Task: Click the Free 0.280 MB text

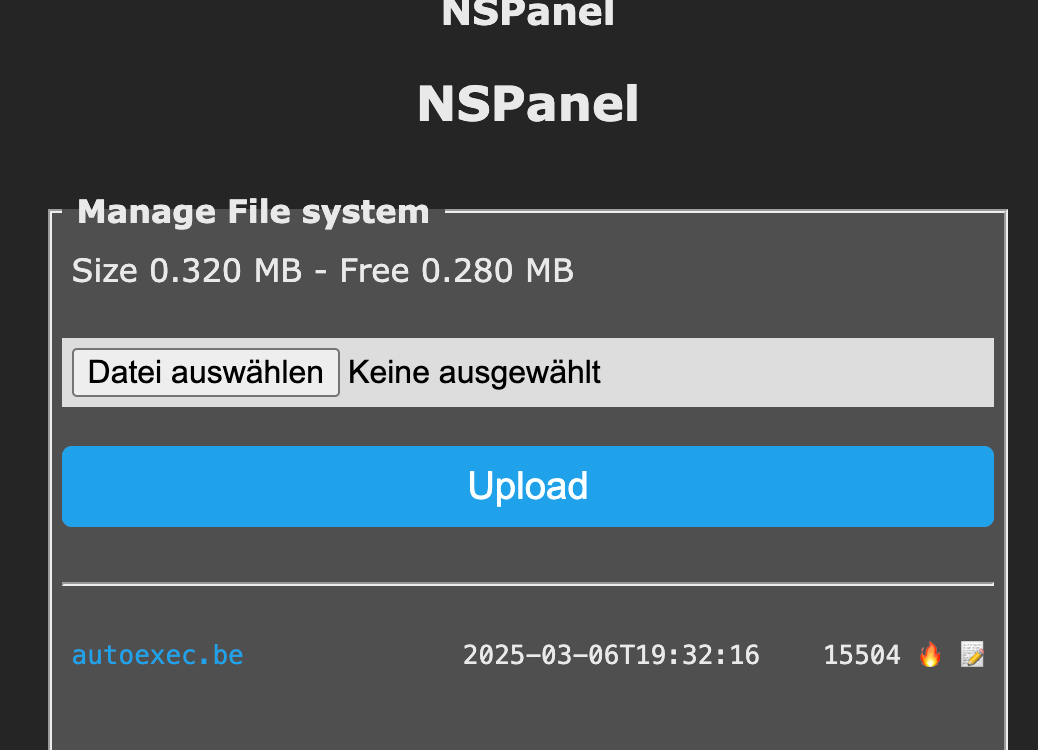Action: [456, 270]
